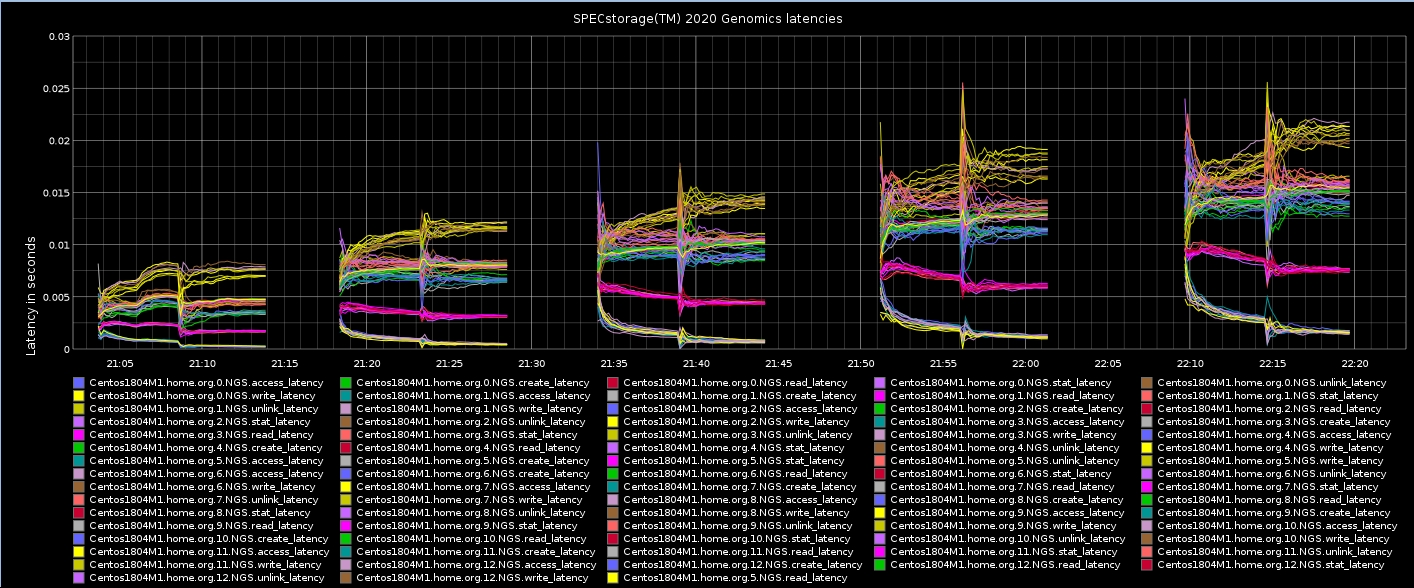
Task: Select legend entry org.10.NGS.create_latency
Action: [202, 539]
